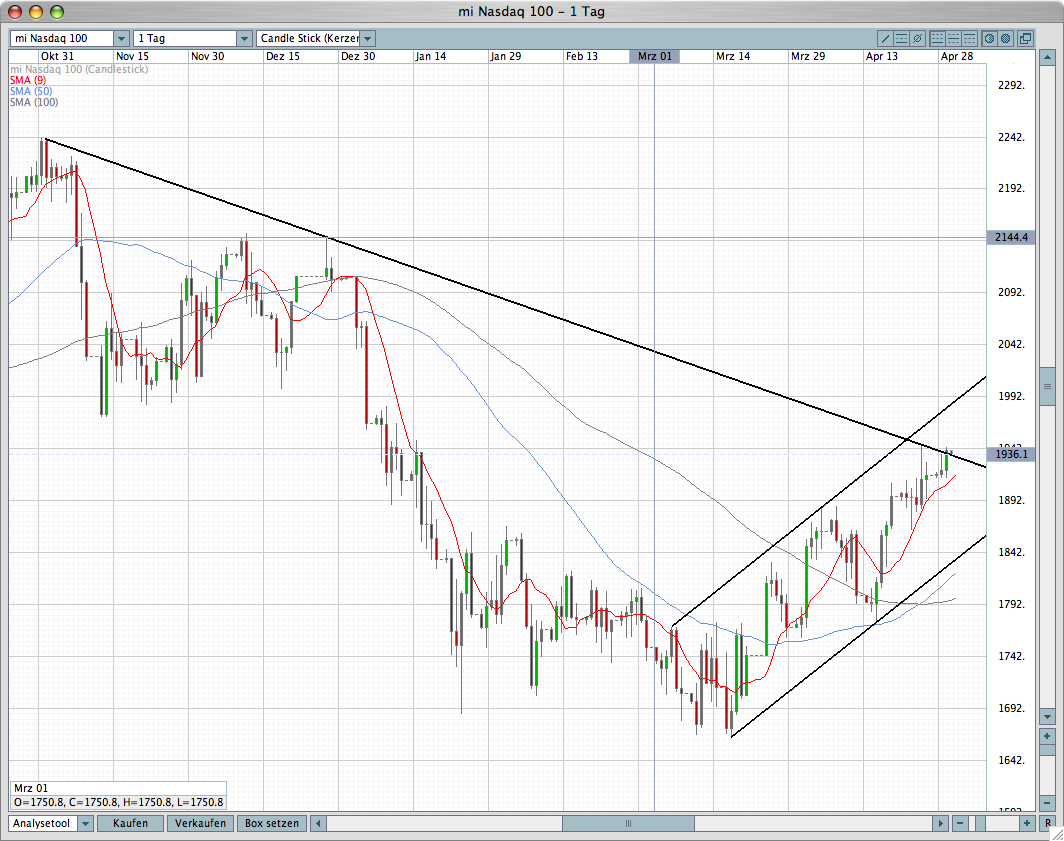Viewport: 1064px width, 841px height.
Task: Click the Verkaufen button
Action: (x=200, y=823)
